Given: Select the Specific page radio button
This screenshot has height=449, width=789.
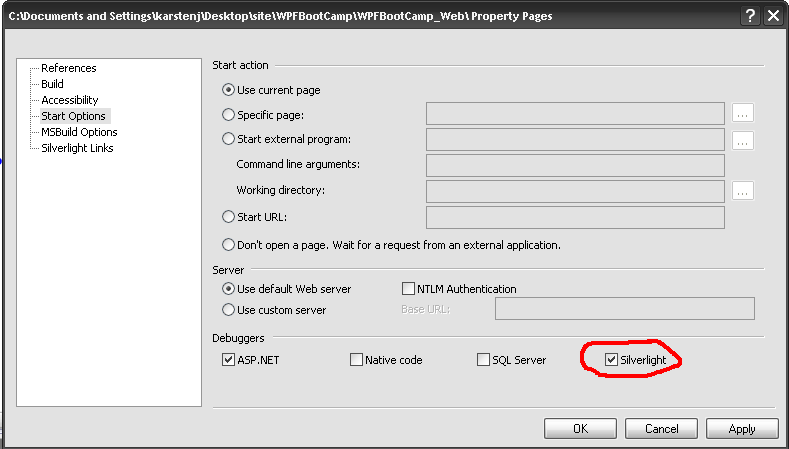Looking at the screenshot, I should pos(228,115).
